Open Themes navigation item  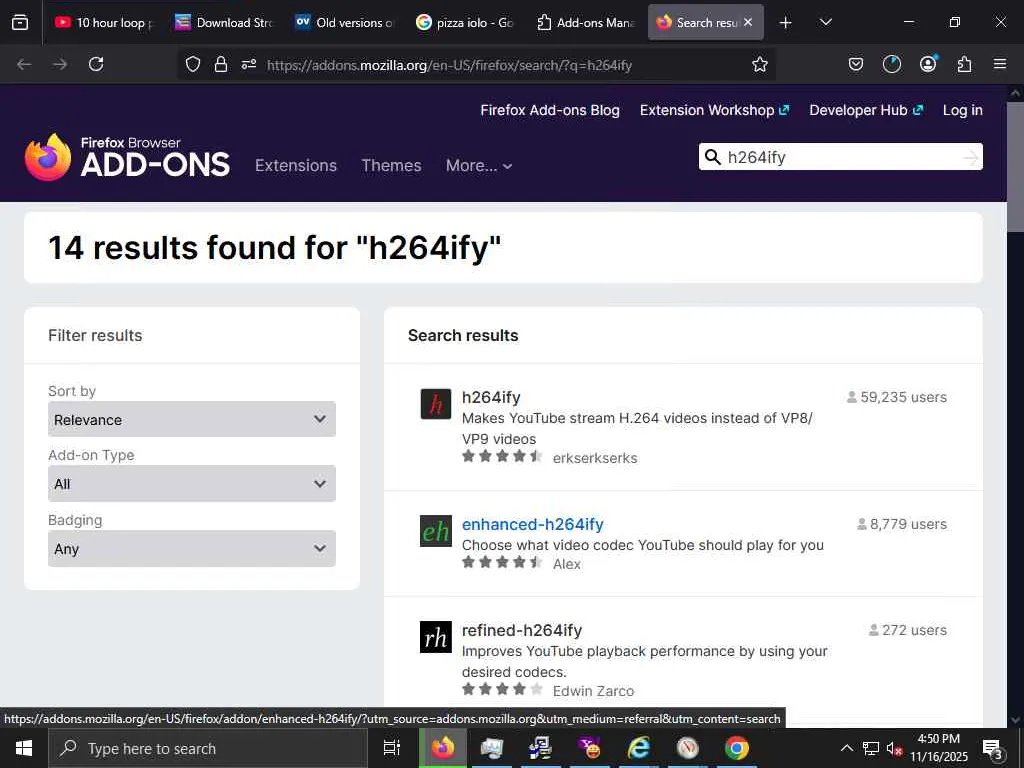(x=391, y=166)
